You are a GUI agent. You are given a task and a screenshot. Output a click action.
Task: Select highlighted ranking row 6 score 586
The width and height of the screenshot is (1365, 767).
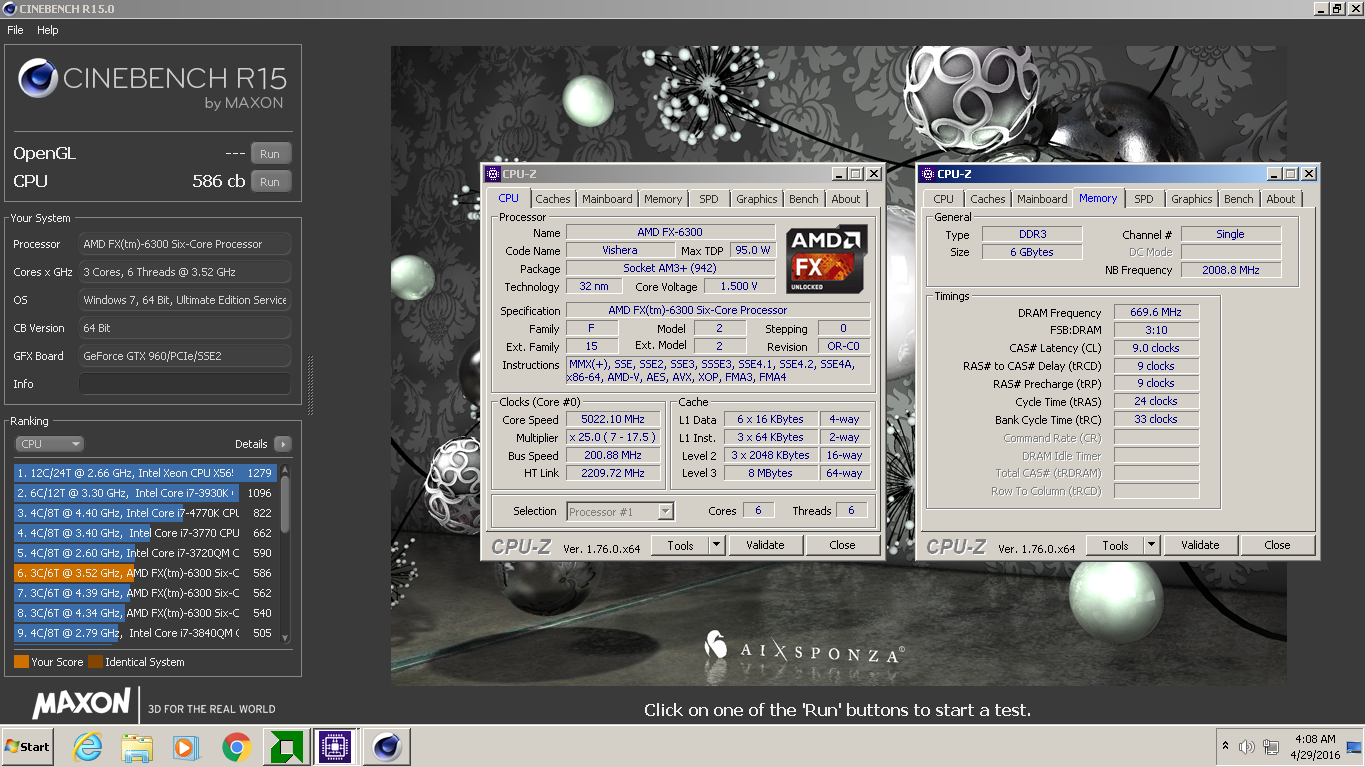pos(145,573)
